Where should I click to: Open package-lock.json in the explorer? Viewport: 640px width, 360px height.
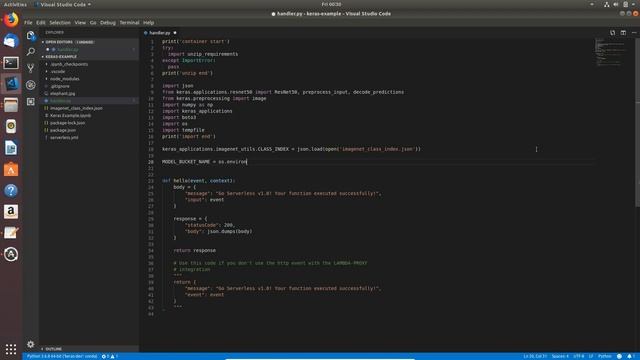67,123
